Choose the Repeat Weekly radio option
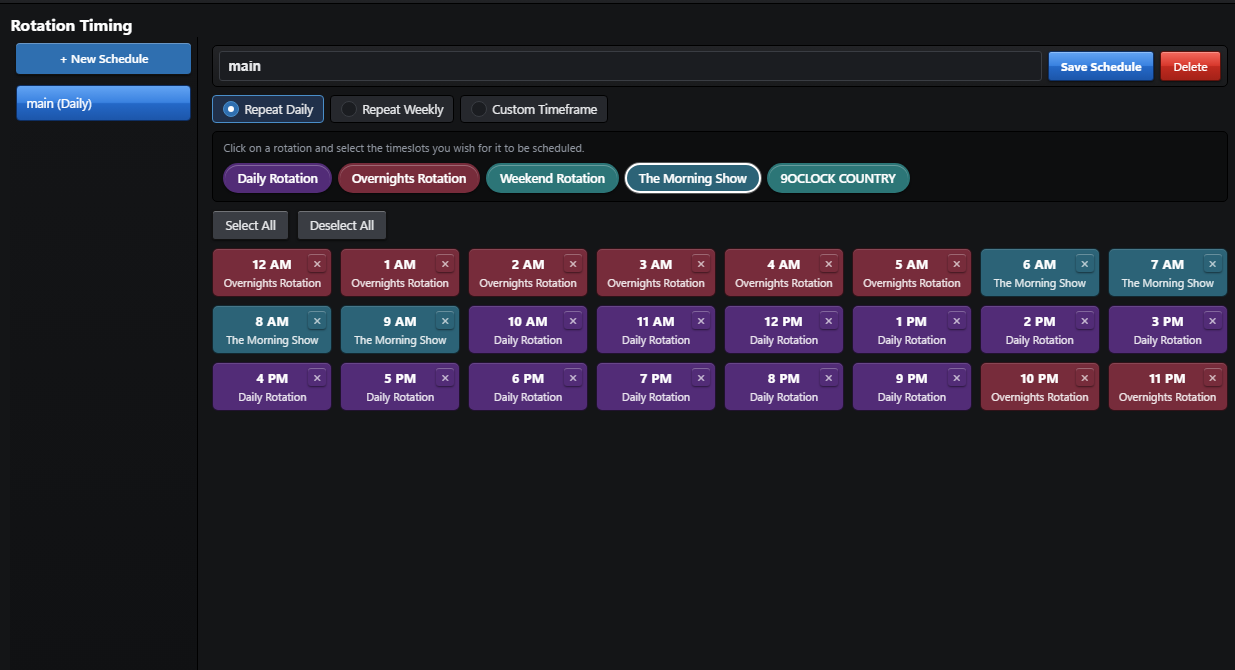This screenshot has width=1235, height=670. point(393,109)
